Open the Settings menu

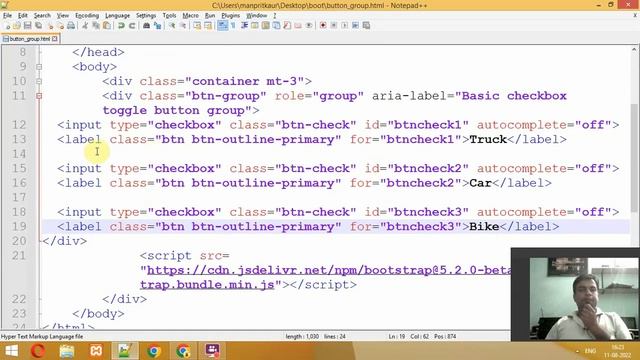click(146, 16)
